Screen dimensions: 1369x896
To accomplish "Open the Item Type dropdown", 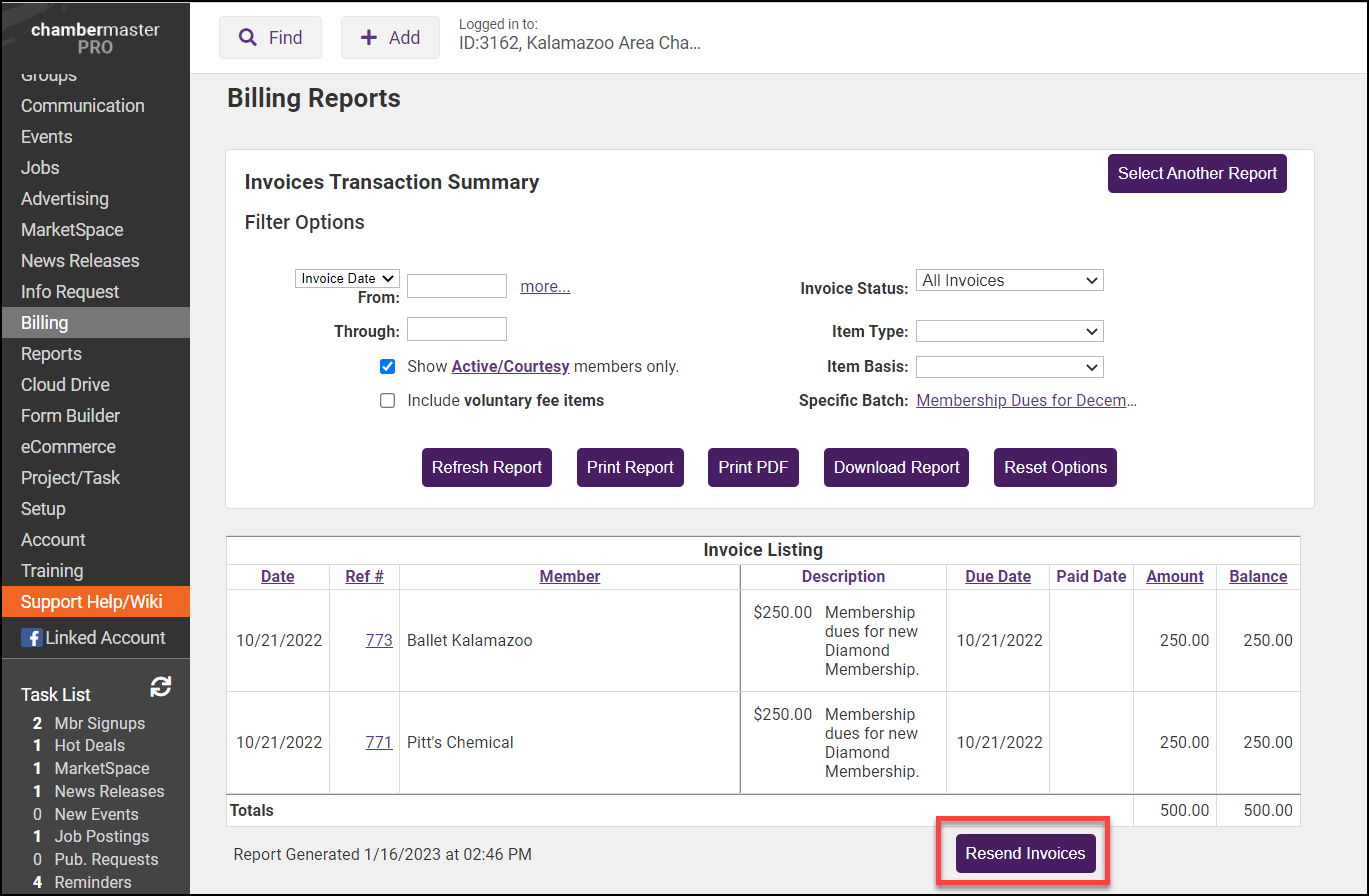I will 1009,331.
